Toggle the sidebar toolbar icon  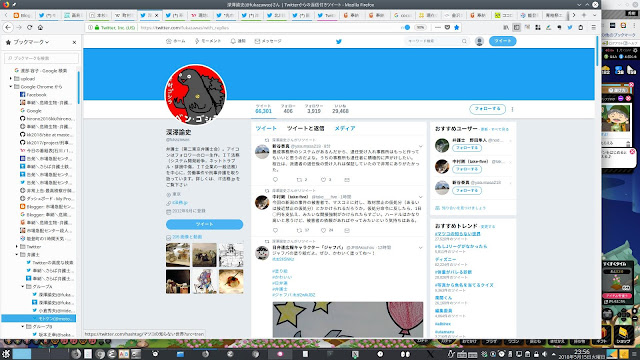tap(516, 27)
